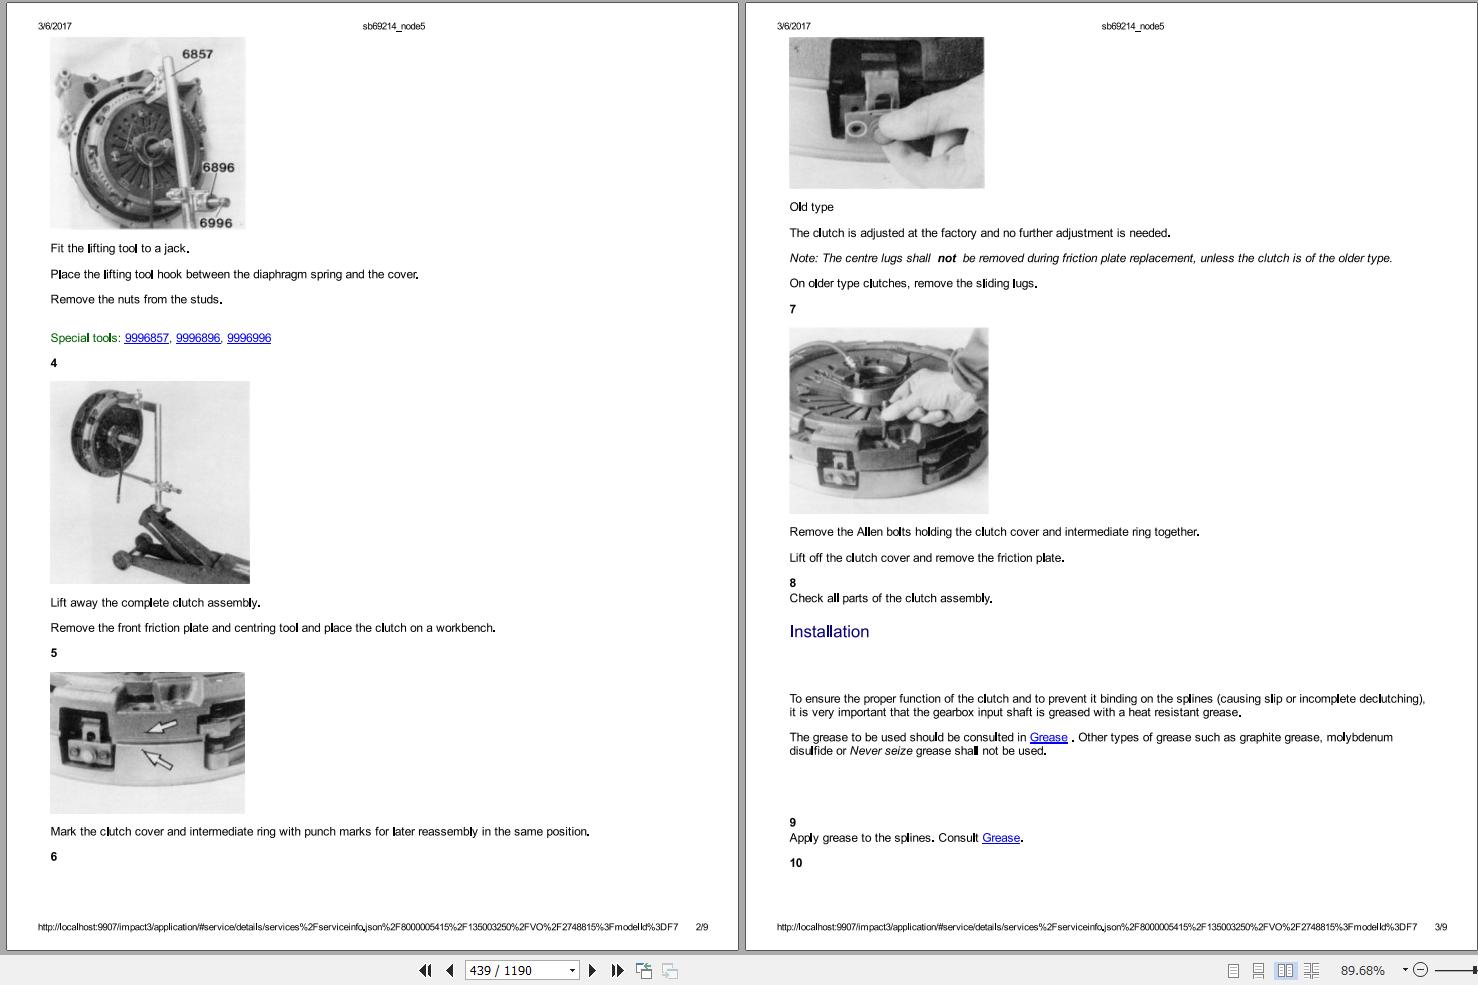Click the go to next view icon
Image resolution: width=1478 pixels, height=985 pixels.
coord(670,970)
